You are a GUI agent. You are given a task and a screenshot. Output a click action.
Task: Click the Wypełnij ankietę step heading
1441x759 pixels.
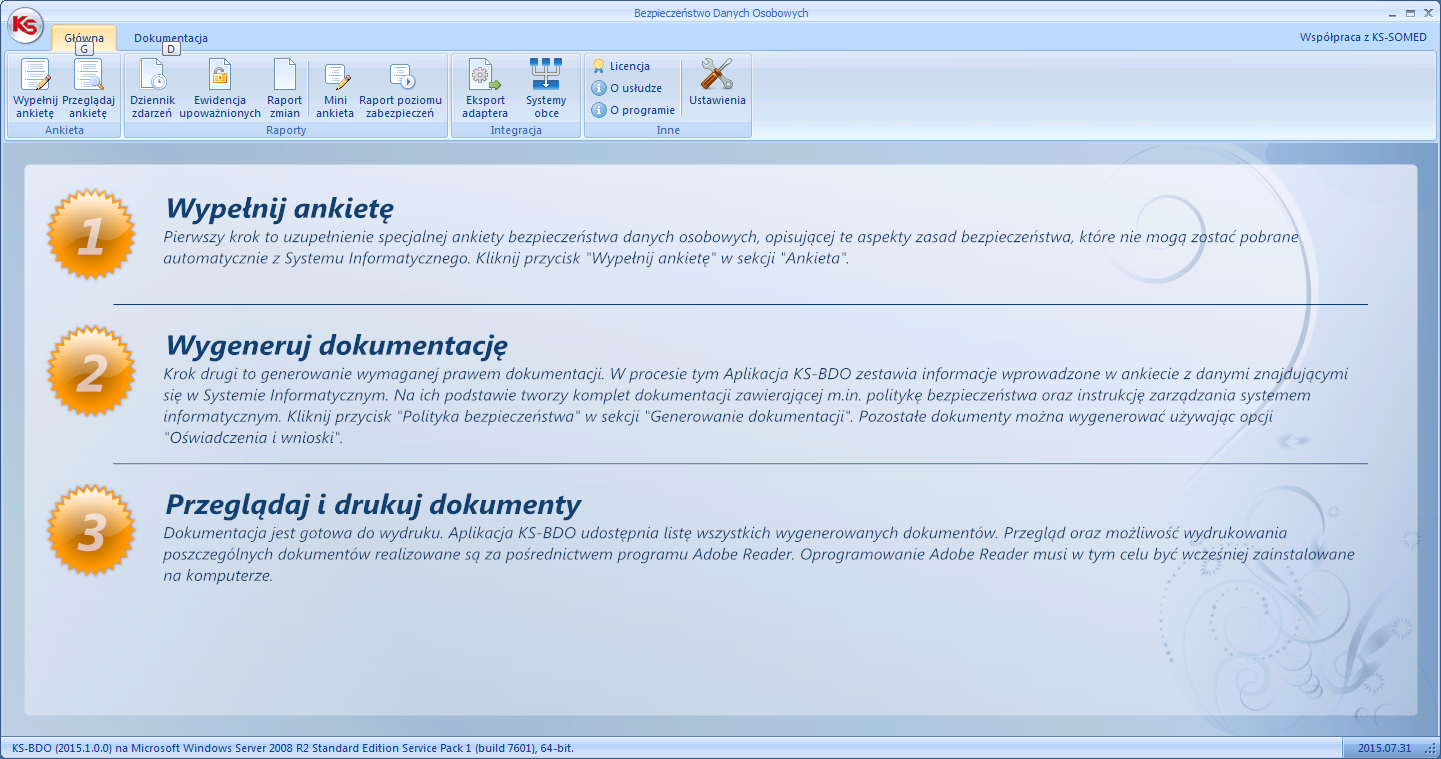(x=279, y=208)
